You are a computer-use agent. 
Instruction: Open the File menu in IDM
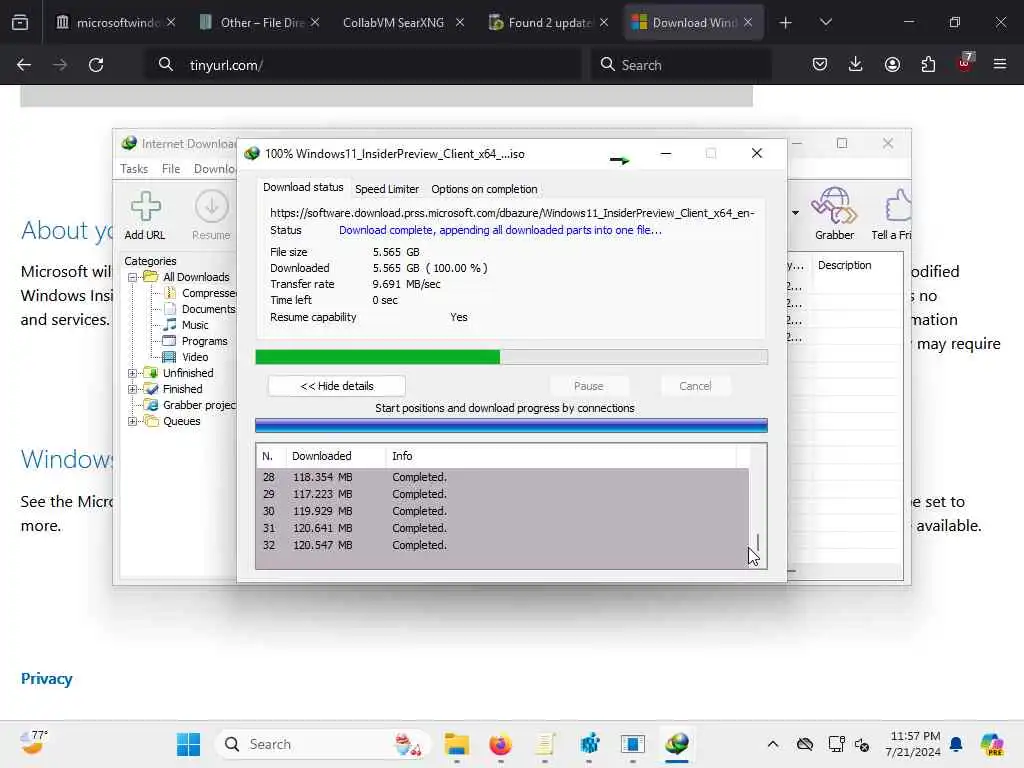click(x=171, y=168)
